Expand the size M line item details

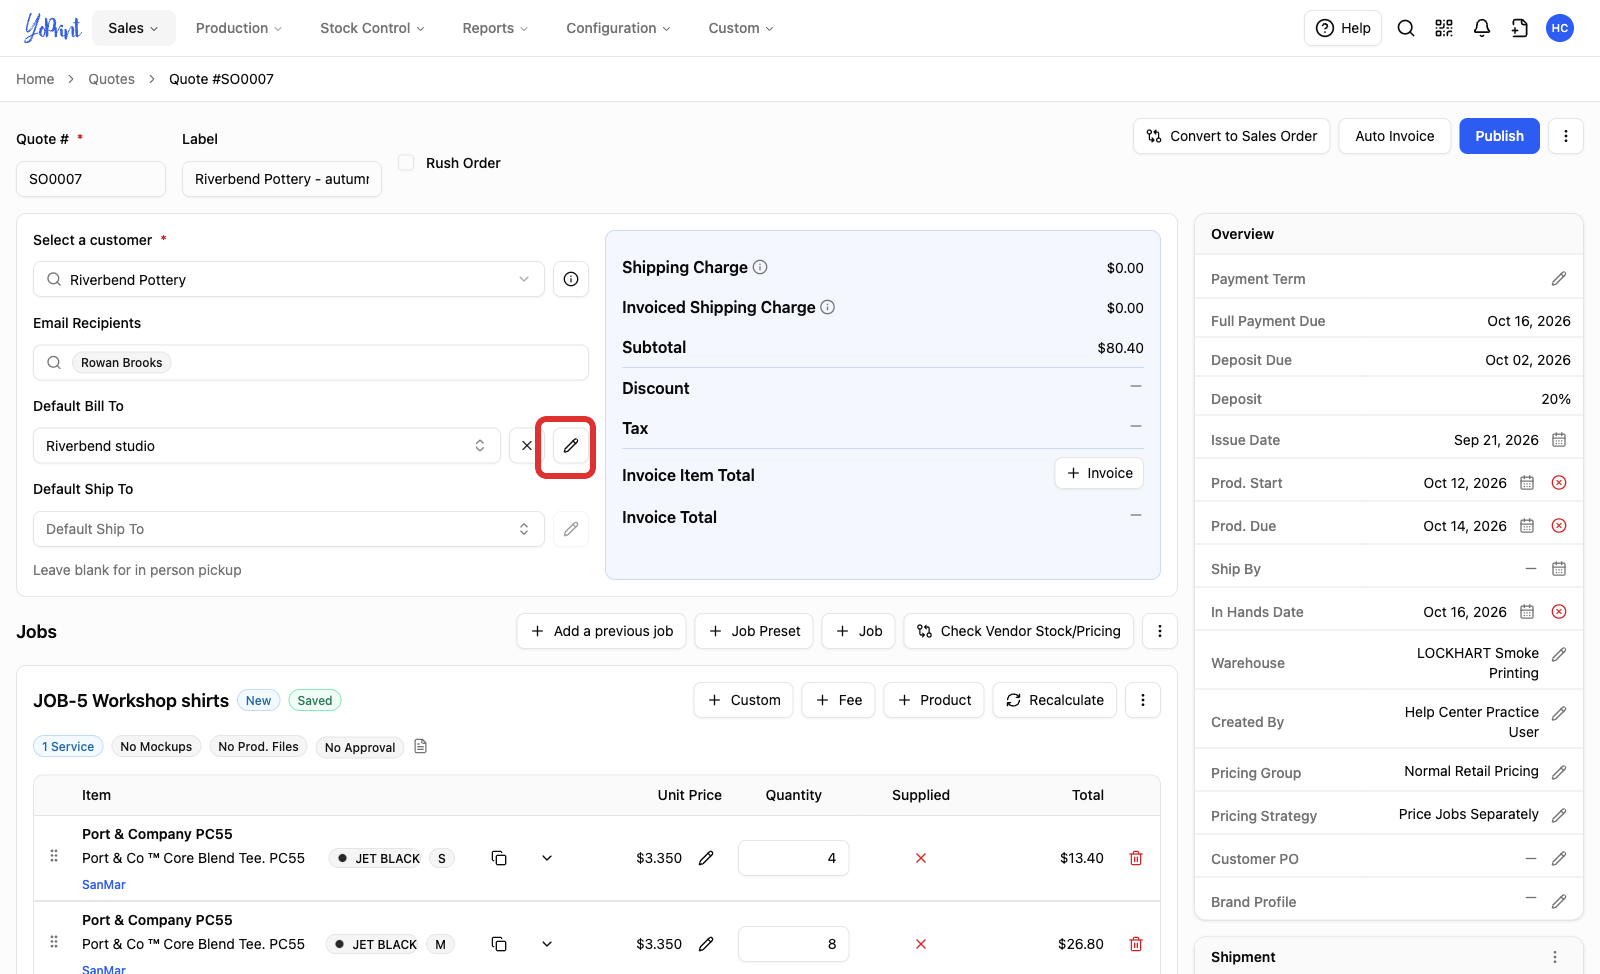coord(547,944)
